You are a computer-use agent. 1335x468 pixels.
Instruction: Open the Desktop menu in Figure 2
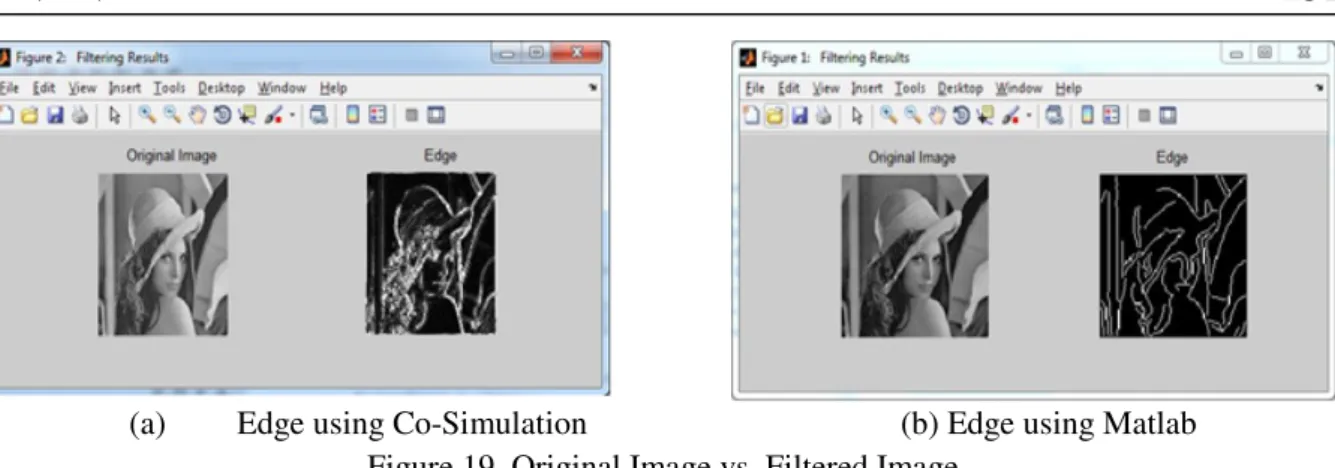tap(221, 88)
